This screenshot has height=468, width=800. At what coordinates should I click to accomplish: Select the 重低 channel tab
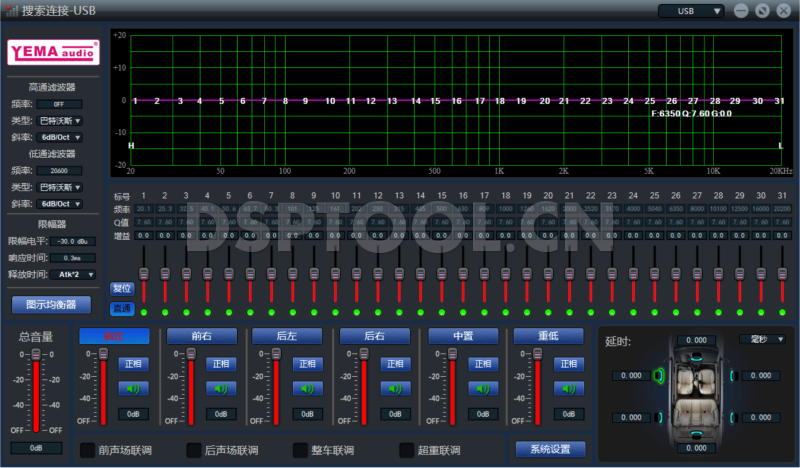coord(548,336)
